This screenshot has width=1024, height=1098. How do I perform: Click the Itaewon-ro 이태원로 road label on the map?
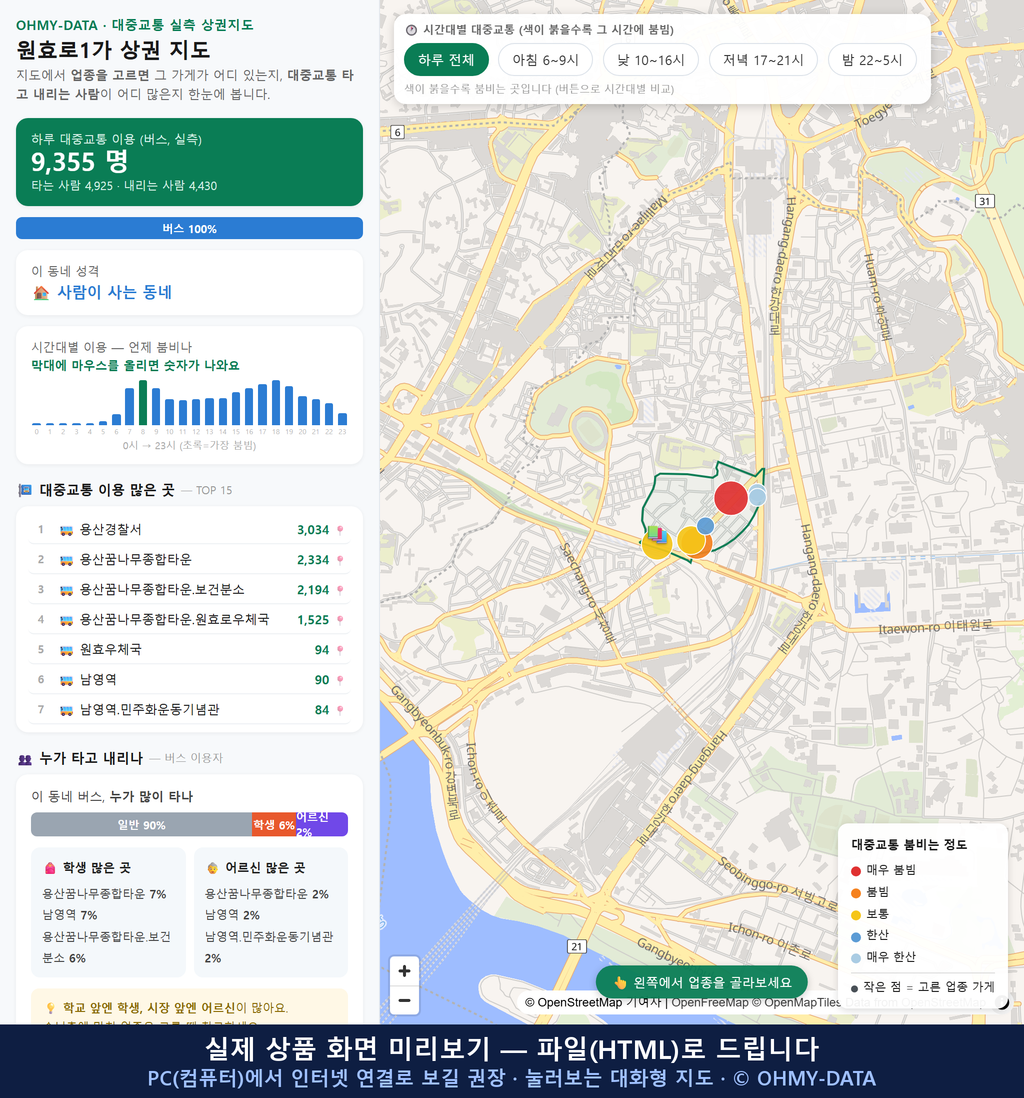pos(935,627)
